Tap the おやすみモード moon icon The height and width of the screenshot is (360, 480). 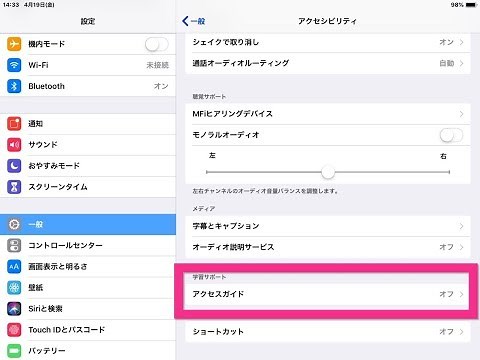(14, 166)
